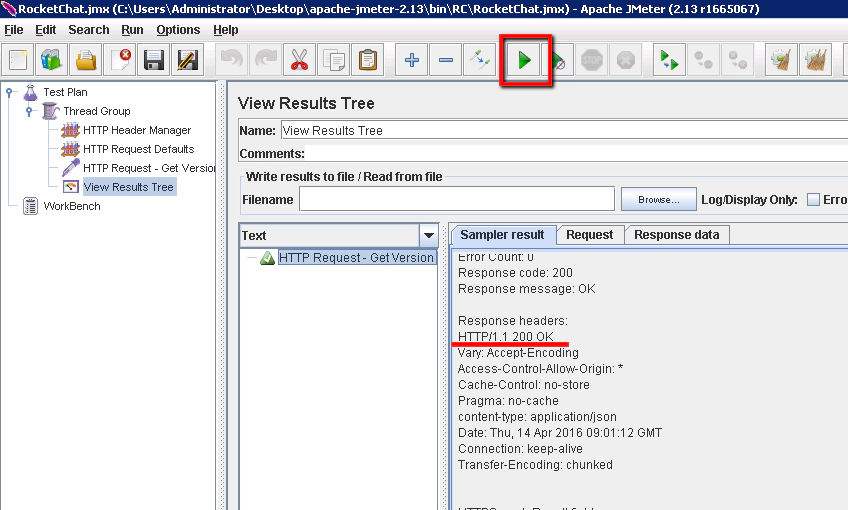Click the Filename input field
Image resolution: width=848 pixels, height=510 pixels.
(x=457, y=200)
